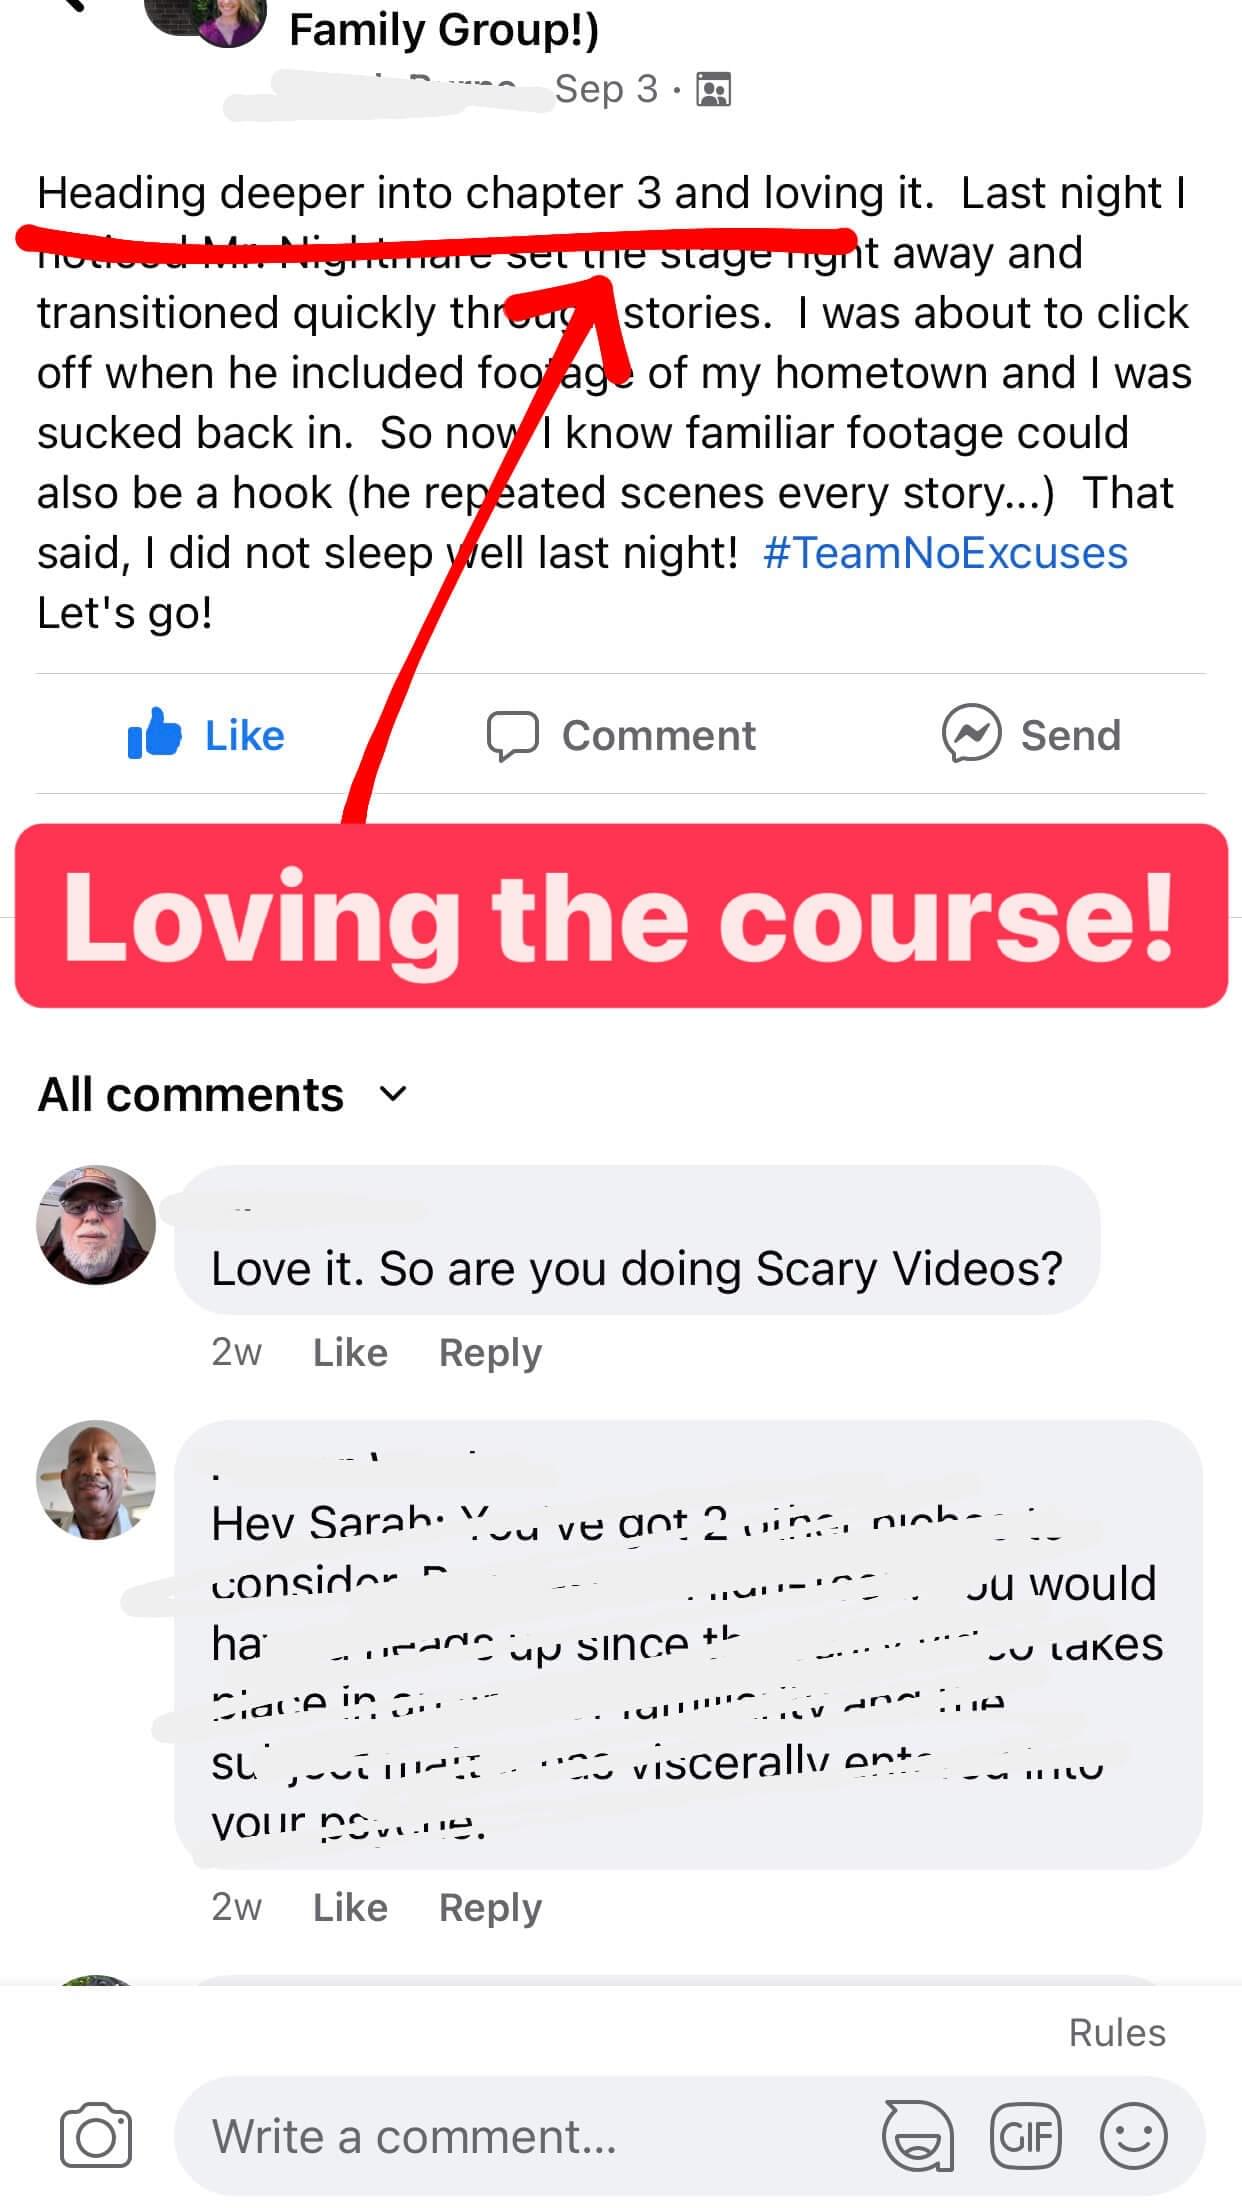The height and width of the screenshot is (2208, 1242).
Task: Expand the All comments dropdown chevron
Action: tap(394, 1094)
